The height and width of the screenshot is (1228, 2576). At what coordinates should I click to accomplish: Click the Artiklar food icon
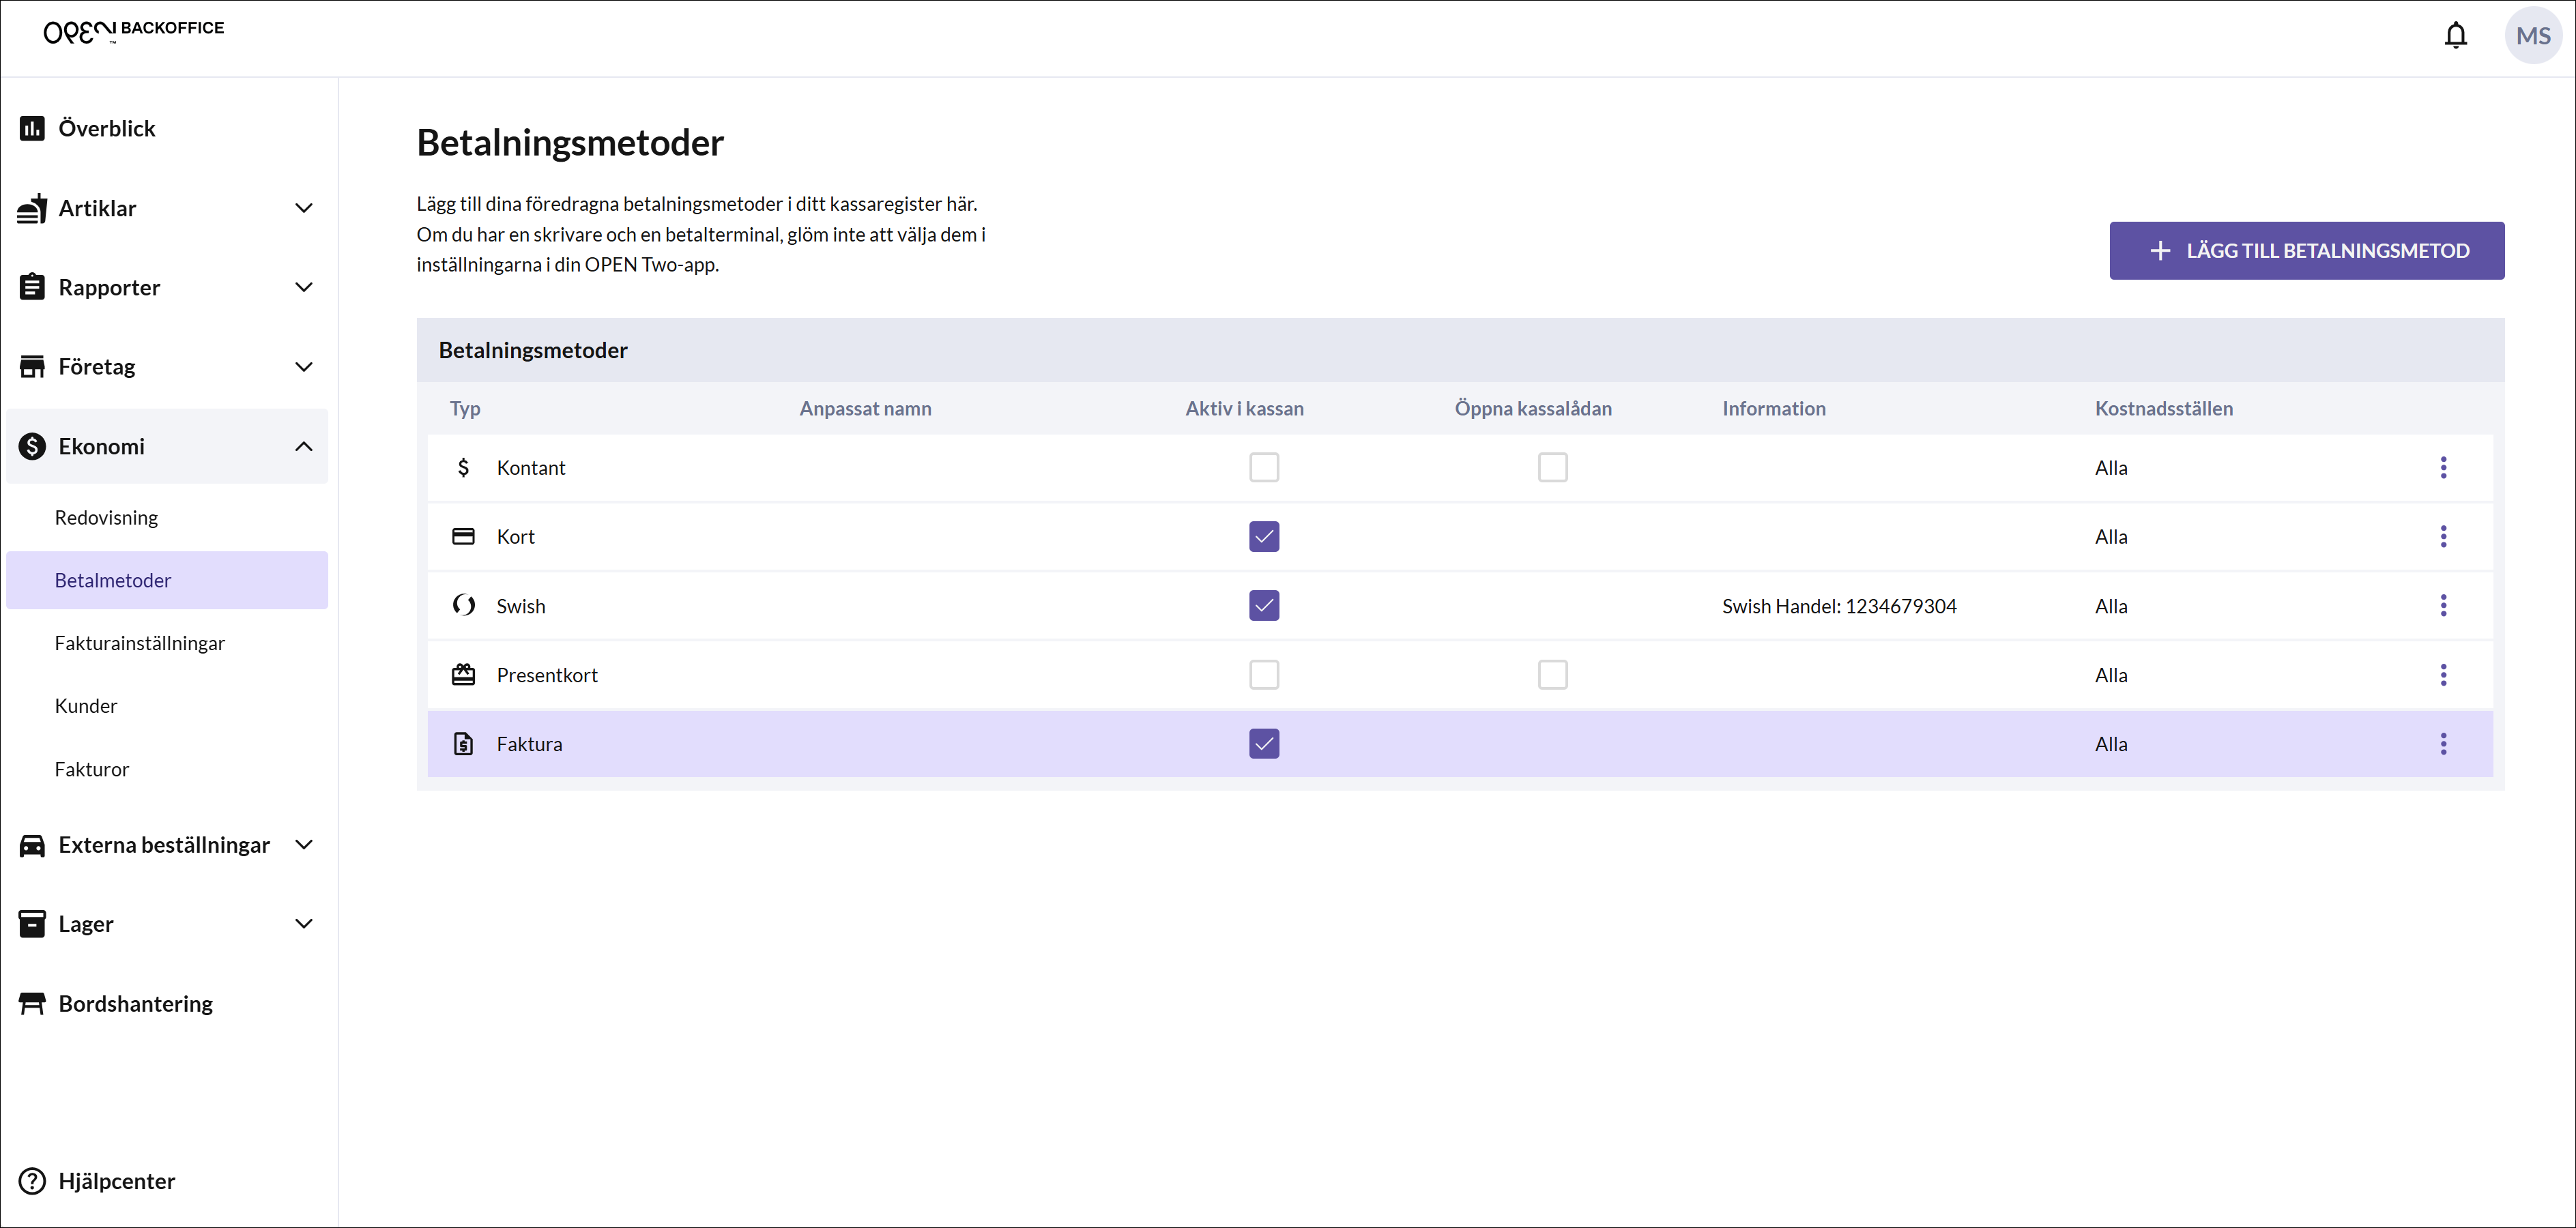32,208
